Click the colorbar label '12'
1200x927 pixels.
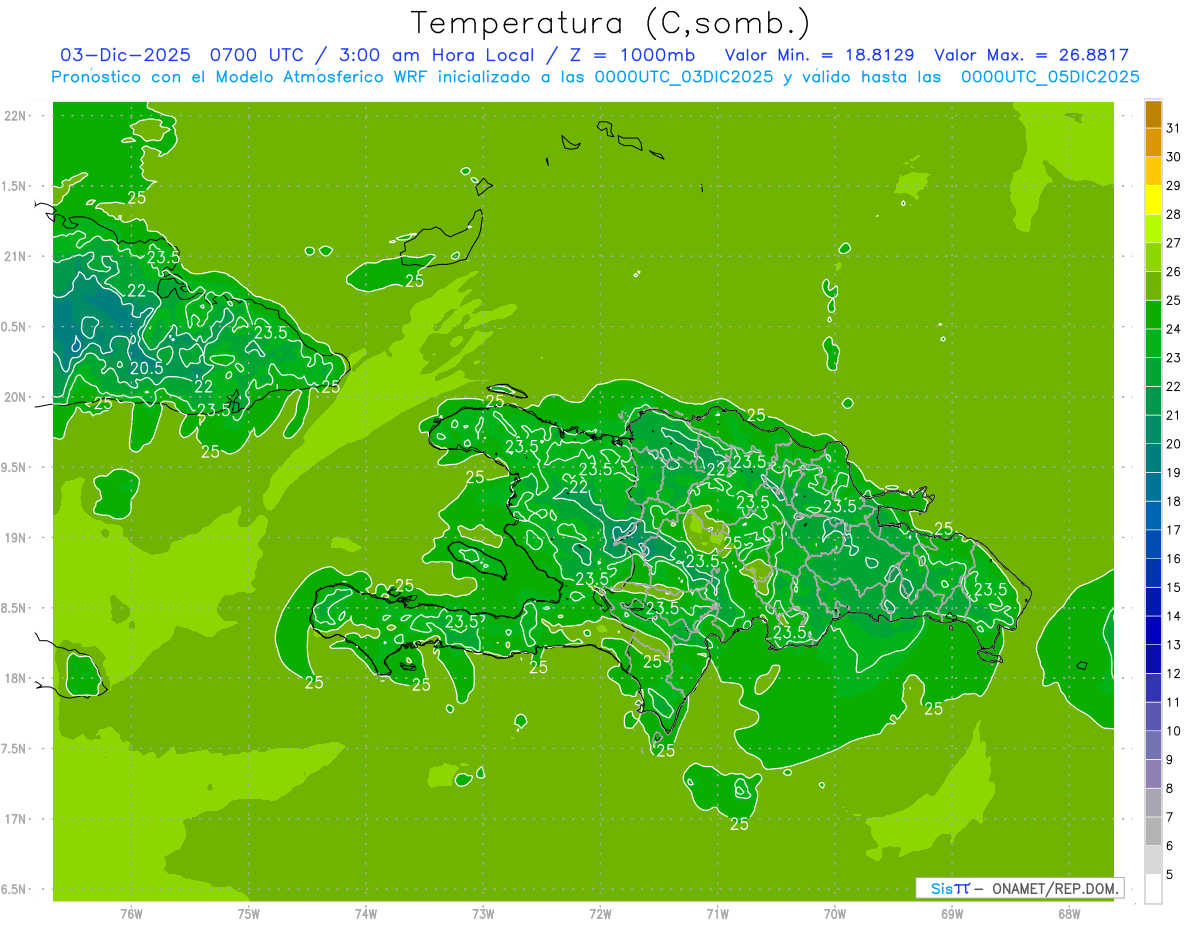[x=1174, y=674]
